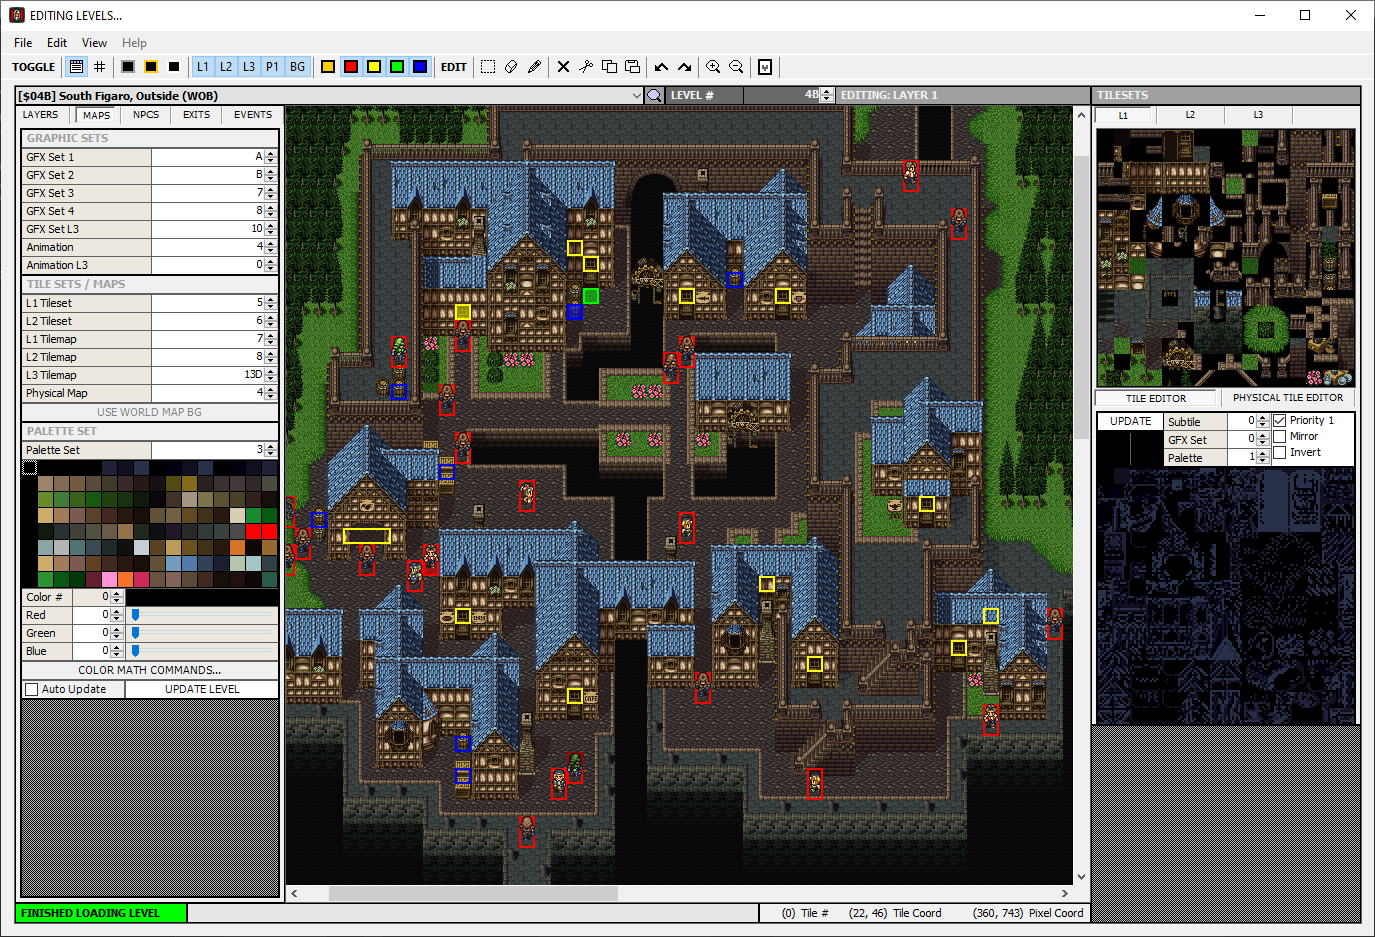Screen dimensions: 1375x937
Task: Click the gray-bordered black square toggle
Action: [128, 67]
